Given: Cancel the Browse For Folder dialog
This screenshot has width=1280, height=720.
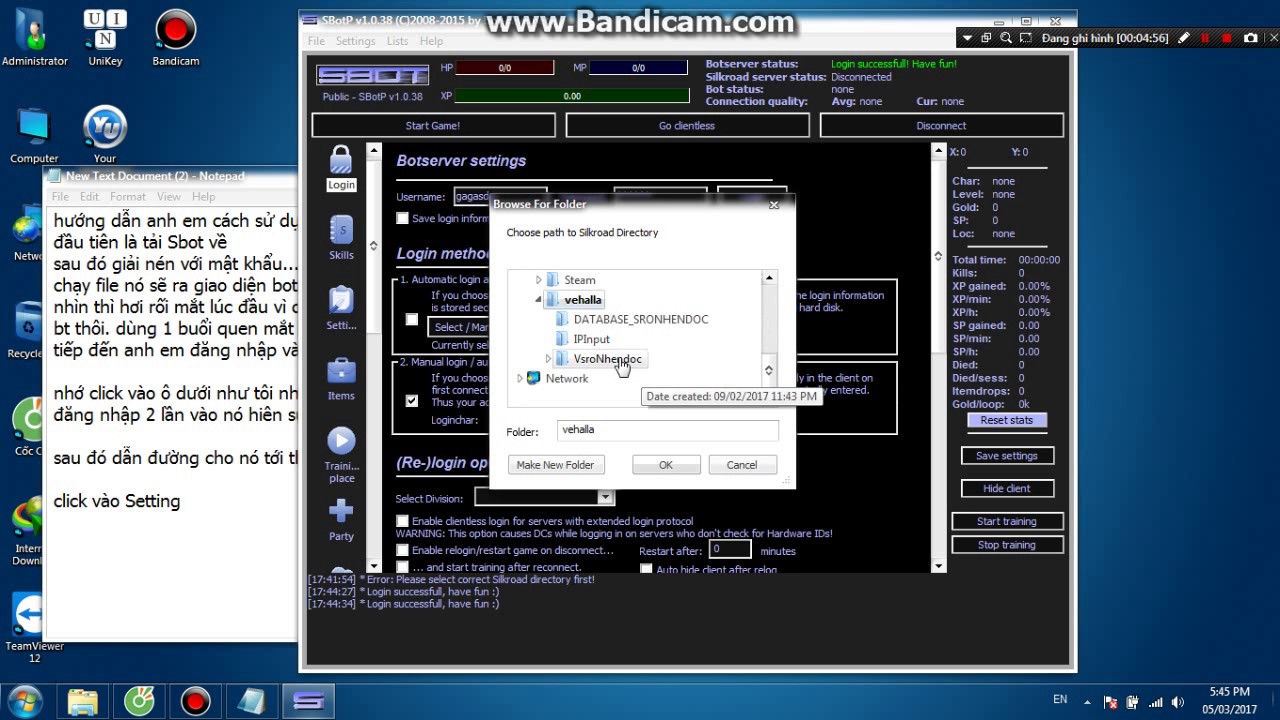Looking at the screenshot, I should coord(741,465).
